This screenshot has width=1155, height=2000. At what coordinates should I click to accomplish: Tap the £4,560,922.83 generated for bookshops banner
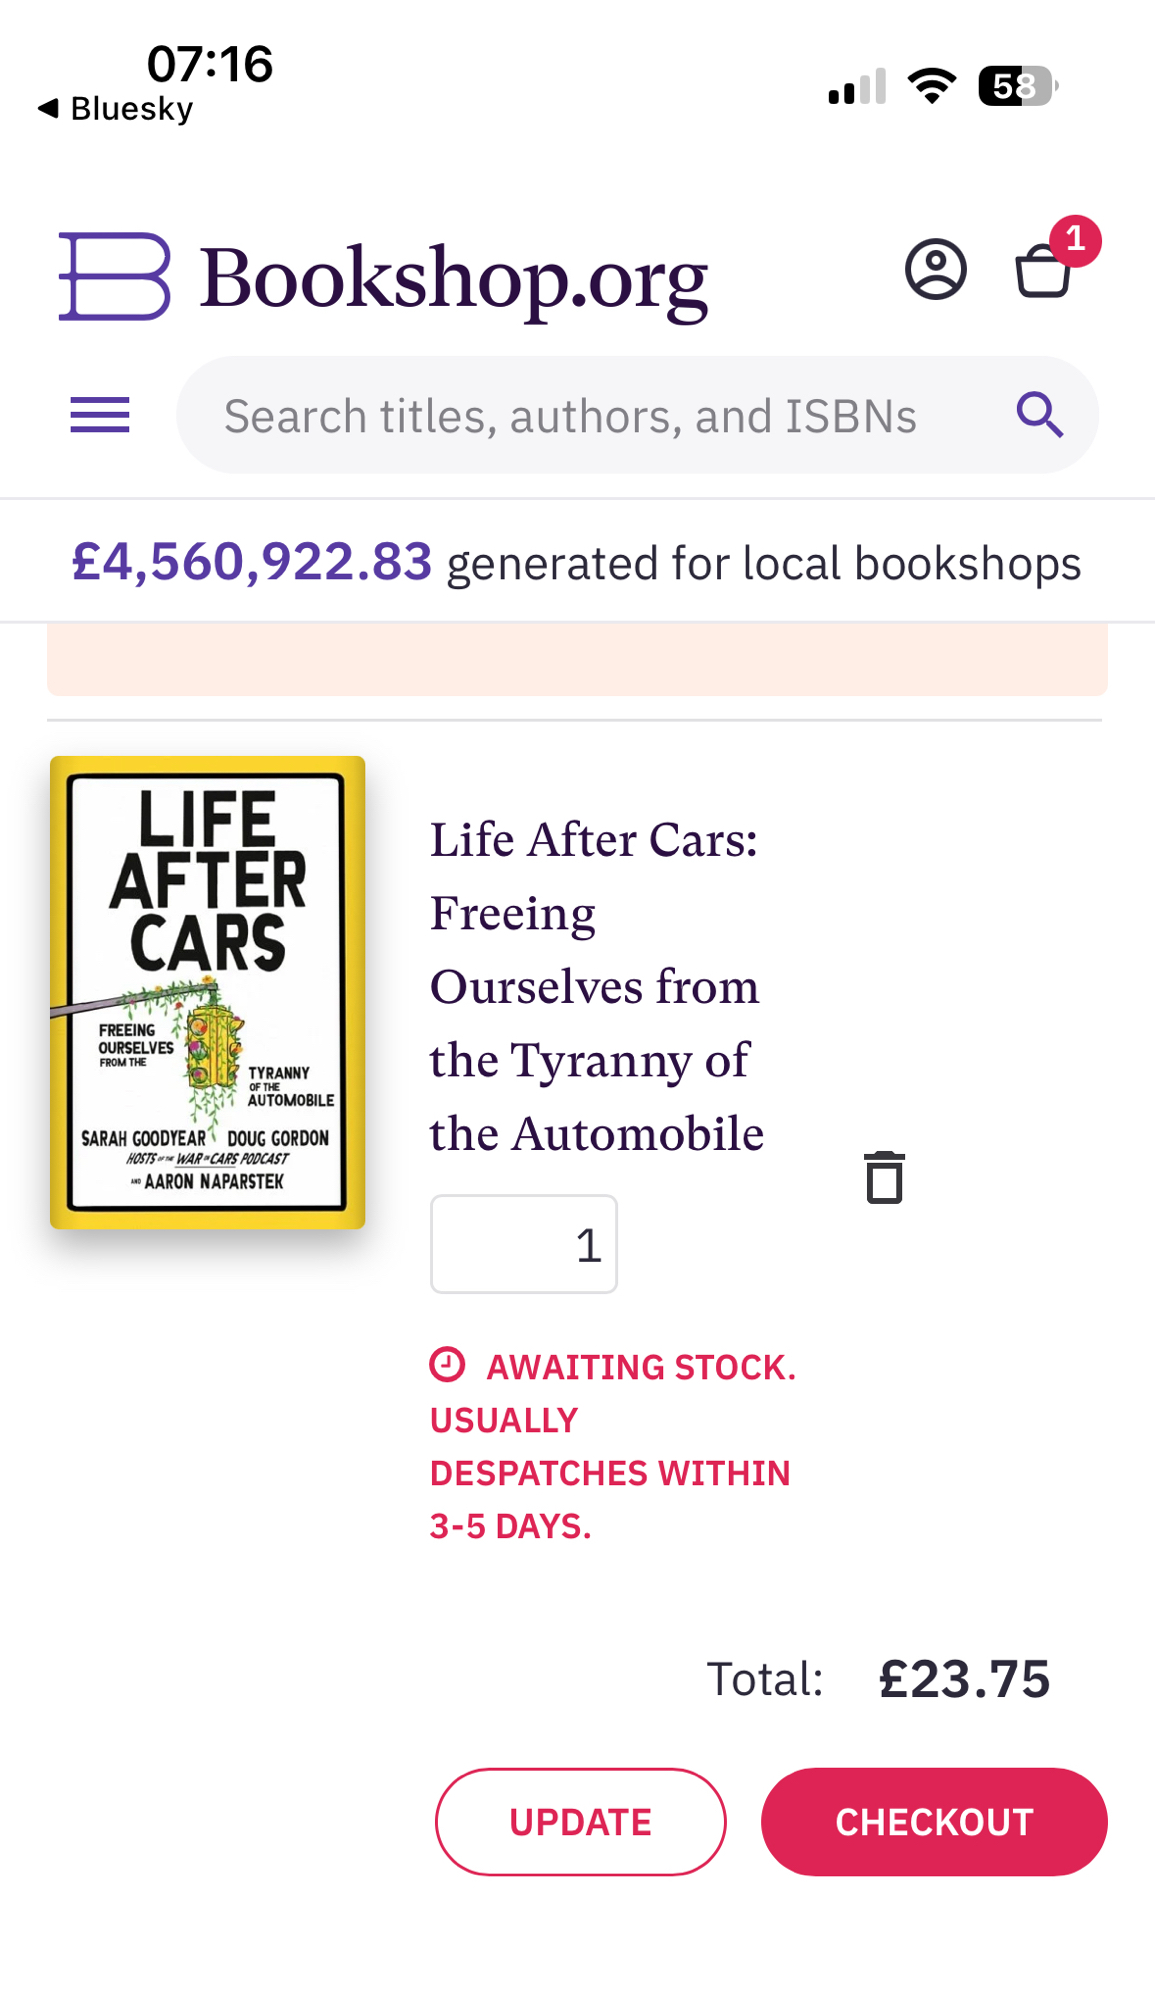(x=576, y=562)
